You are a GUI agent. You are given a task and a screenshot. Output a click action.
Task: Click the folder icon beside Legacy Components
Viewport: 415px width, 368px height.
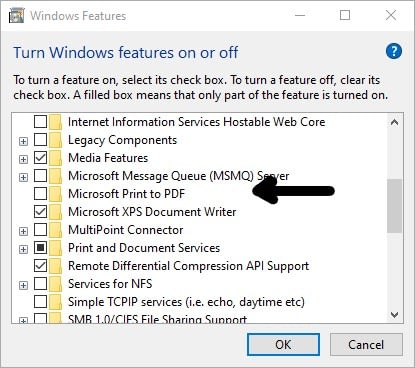point(55,140)
